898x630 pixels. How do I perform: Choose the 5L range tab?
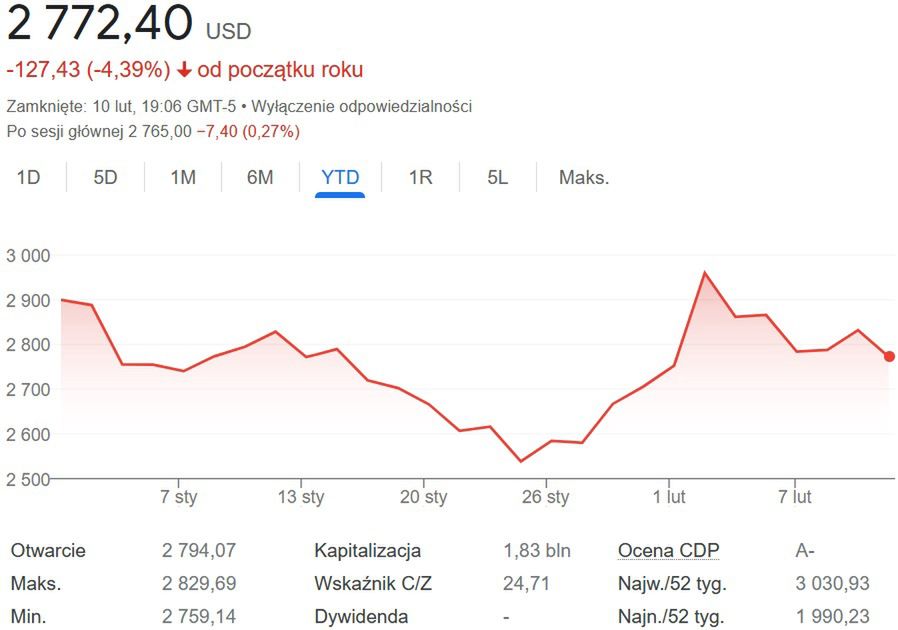(x=498, y=178)
